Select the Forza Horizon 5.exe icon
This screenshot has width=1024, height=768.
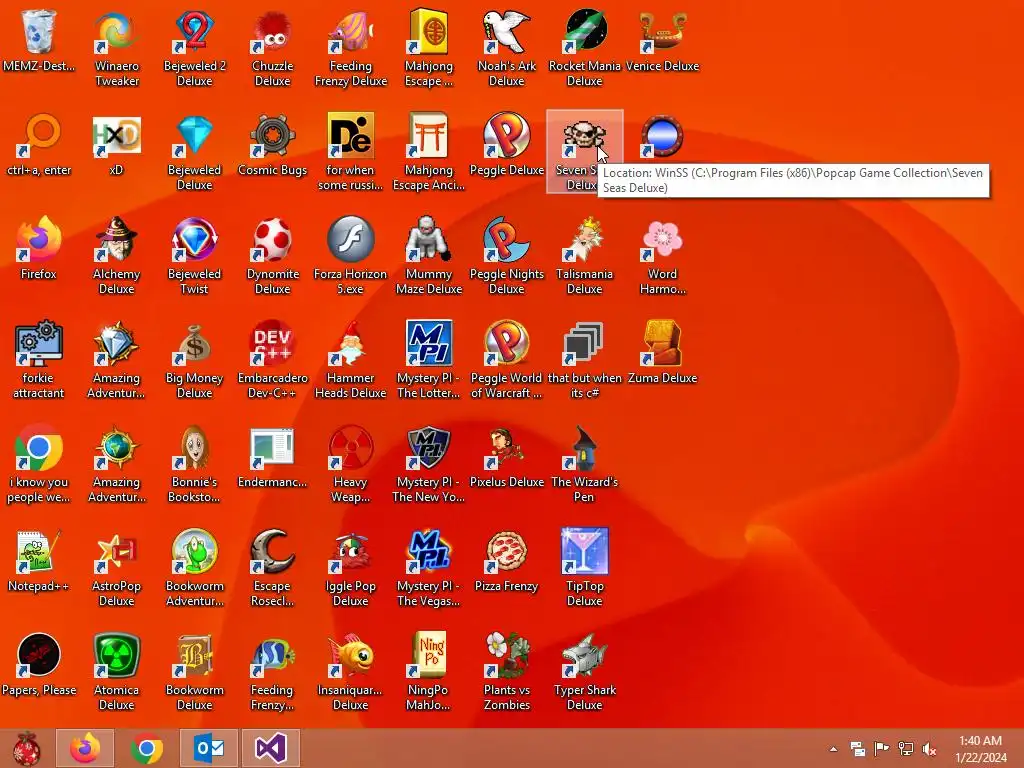click(351, 239)
